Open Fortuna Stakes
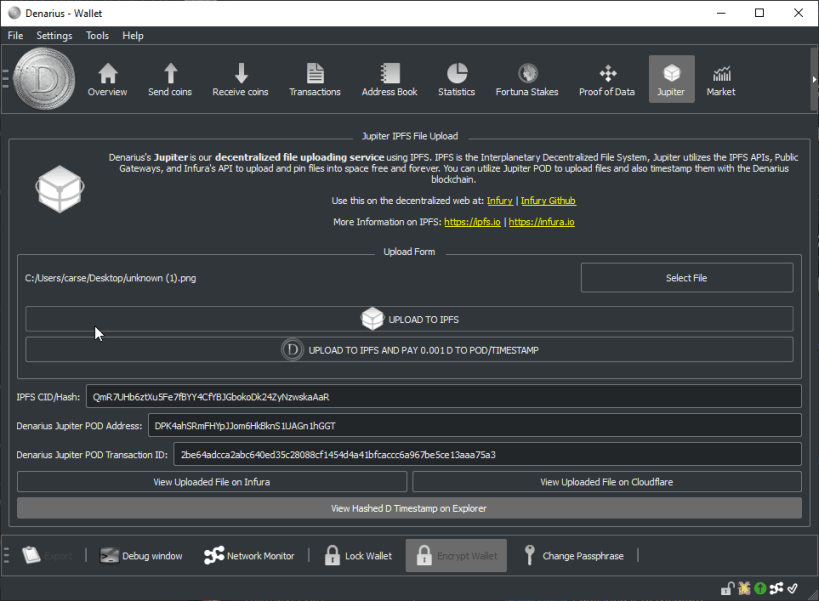The height and width of the screenshot is (601, 819). [527, 79]
